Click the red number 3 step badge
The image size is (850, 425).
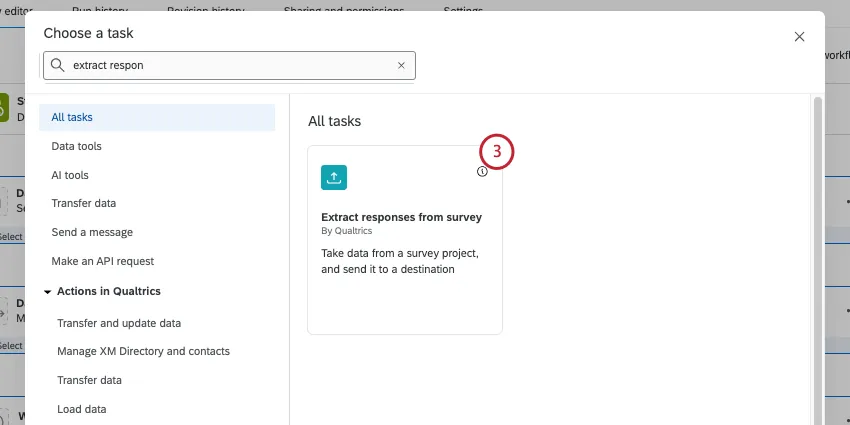497,153
